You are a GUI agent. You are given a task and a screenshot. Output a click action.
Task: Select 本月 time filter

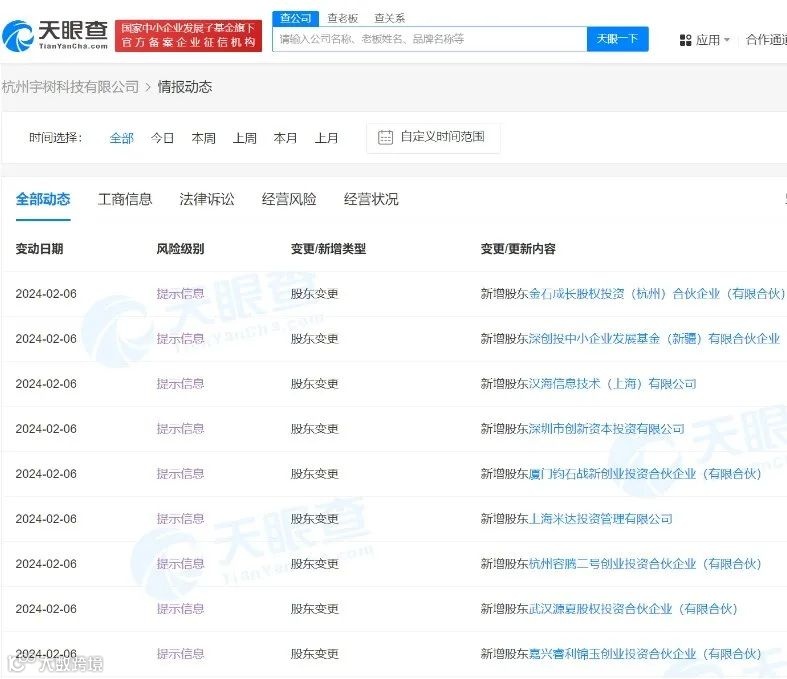point(285,138)
